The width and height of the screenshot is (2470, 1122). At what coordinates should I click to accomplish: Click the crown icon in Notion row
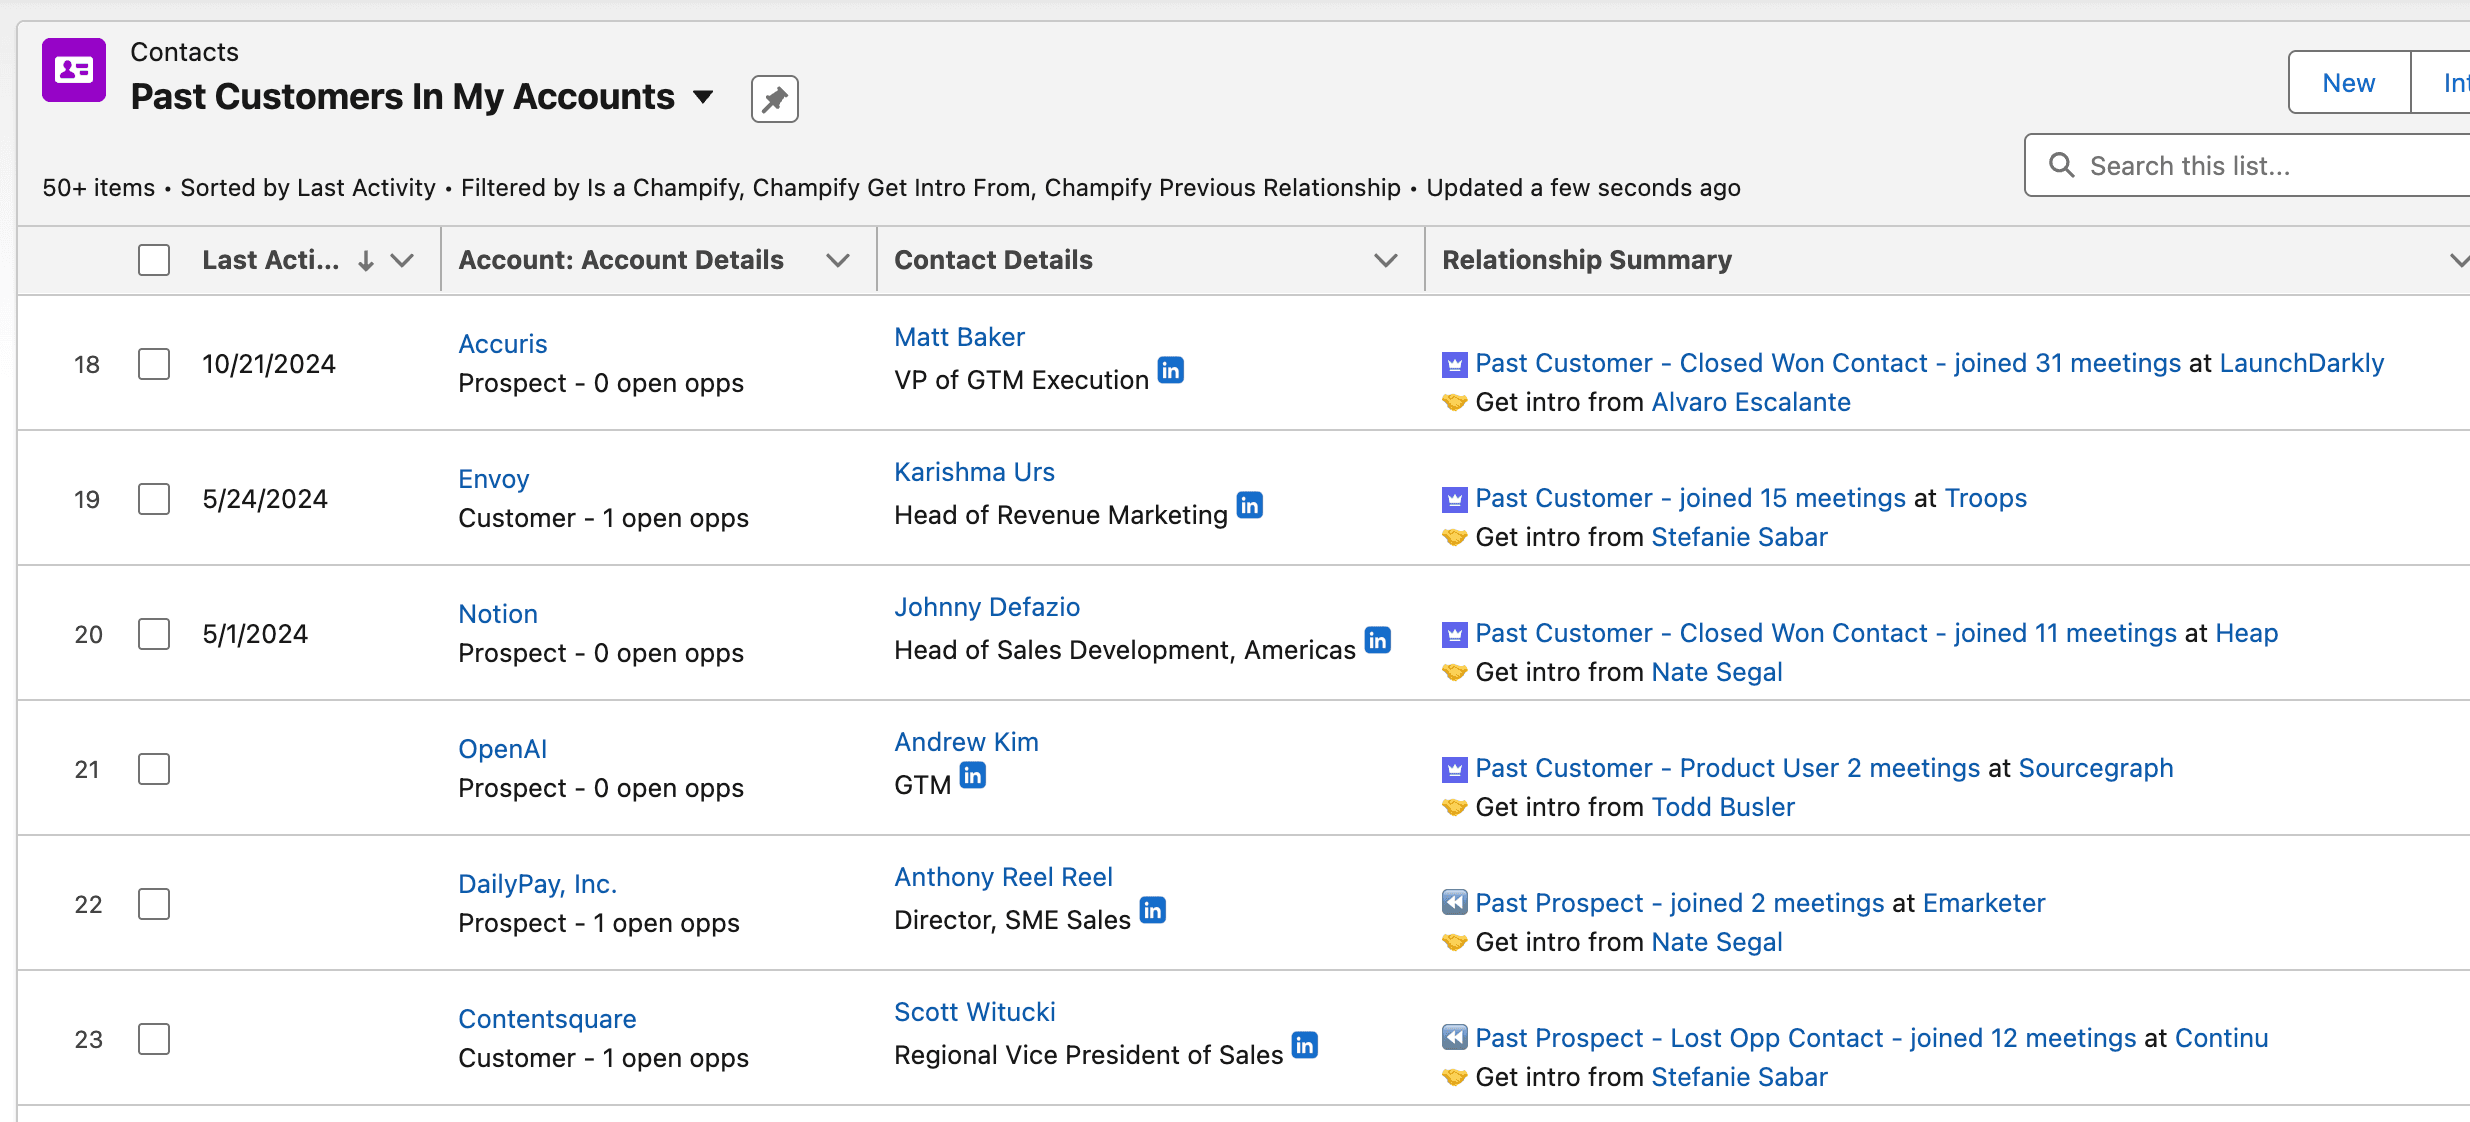1455,634
